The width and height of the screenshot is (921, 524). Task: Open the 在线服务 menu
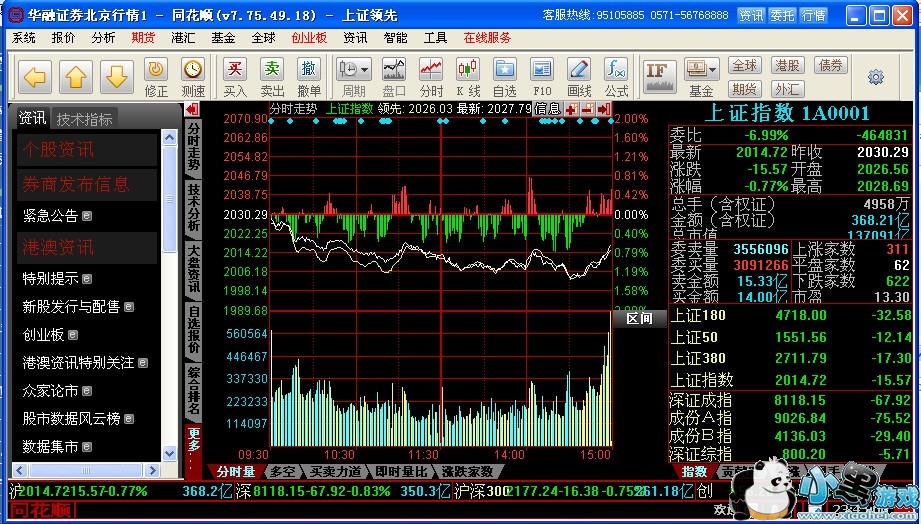click(488, 38)
